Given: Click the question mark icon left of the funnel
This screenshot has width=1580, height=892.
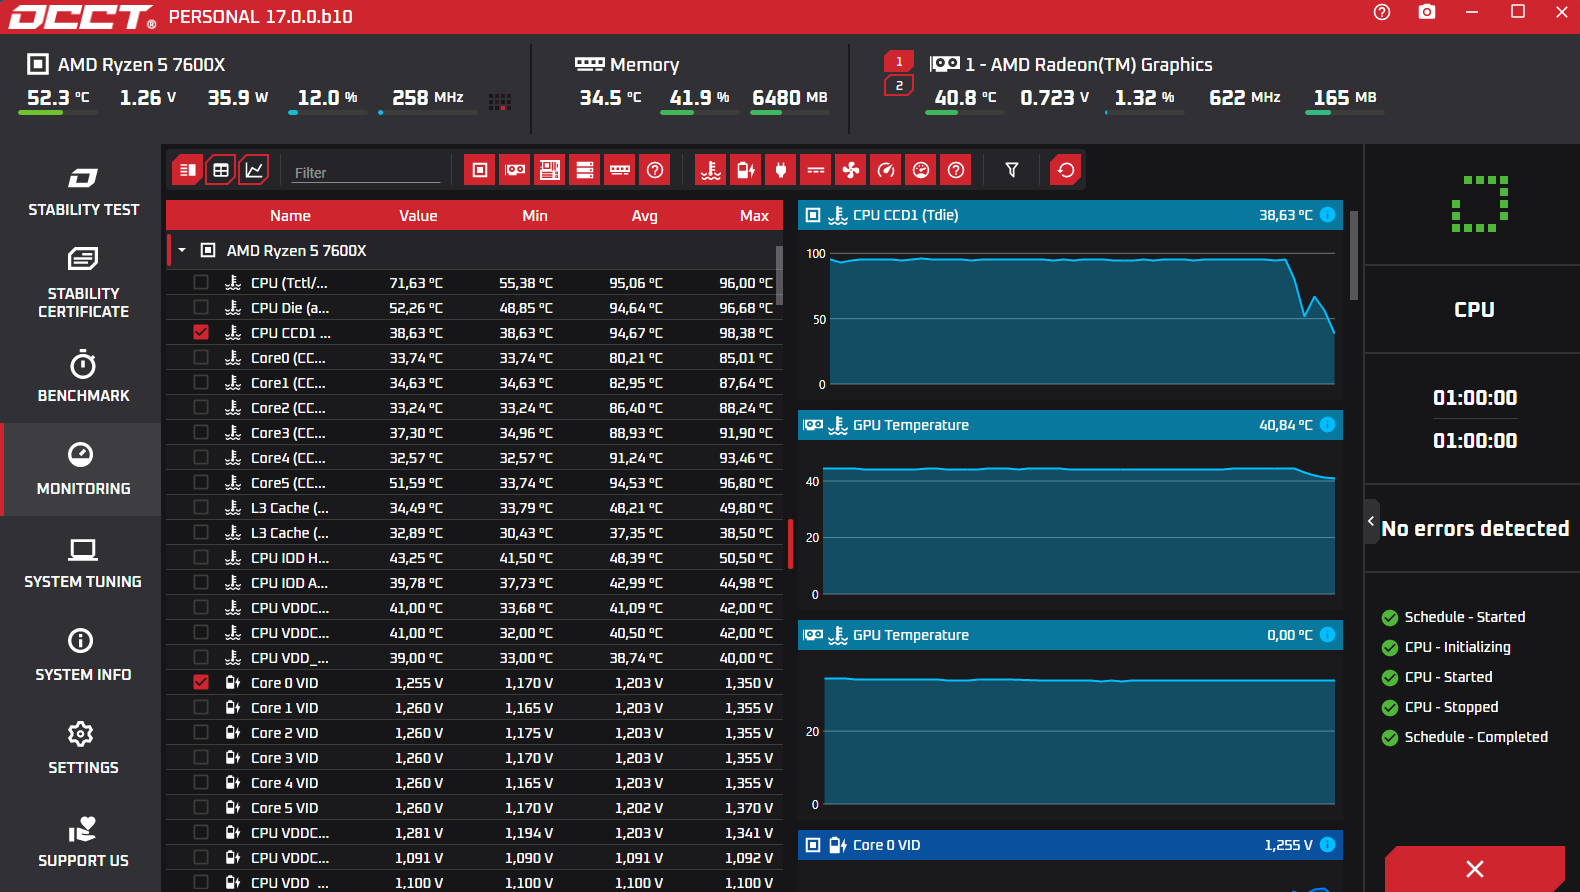Looking at the screenshot, I should pyautogui.click(x=956, y=170).
